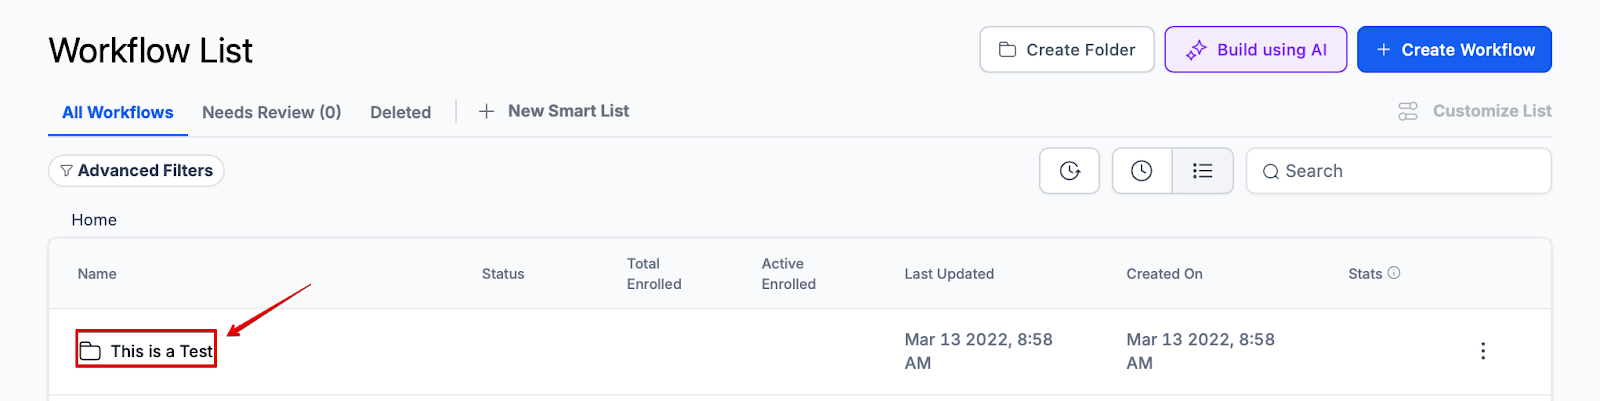Click the Create Workflow button
1600x401 pixels.
pyautogui.click(x=1454, y=50)
